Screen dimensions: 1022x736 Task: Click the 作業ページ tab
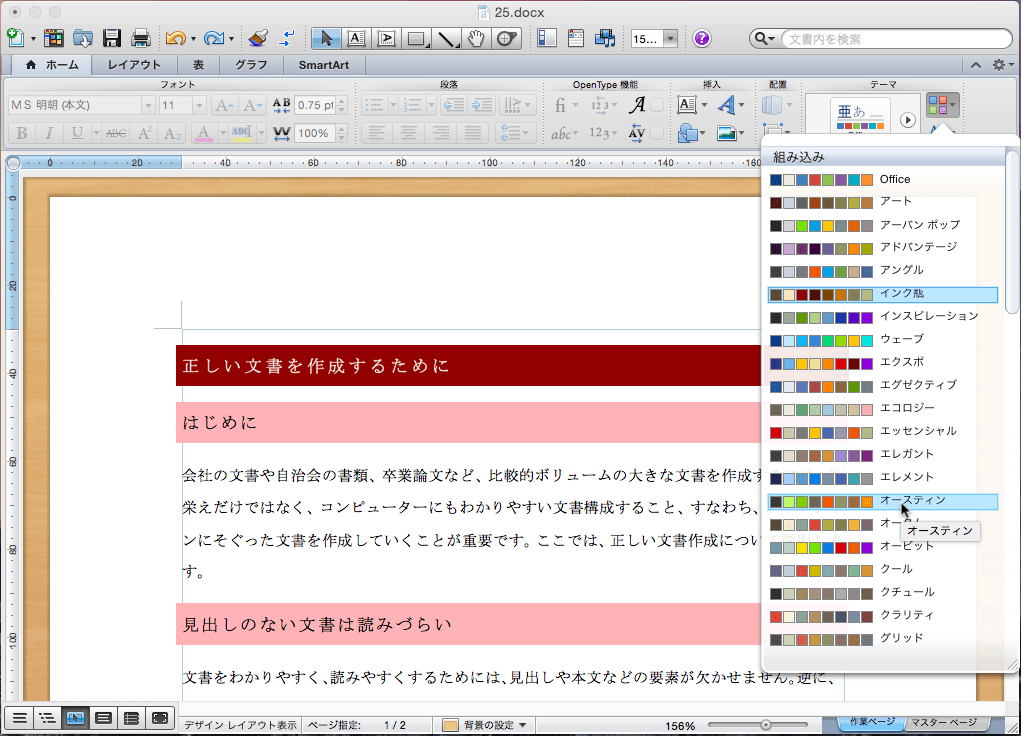(x=871, y=722)
